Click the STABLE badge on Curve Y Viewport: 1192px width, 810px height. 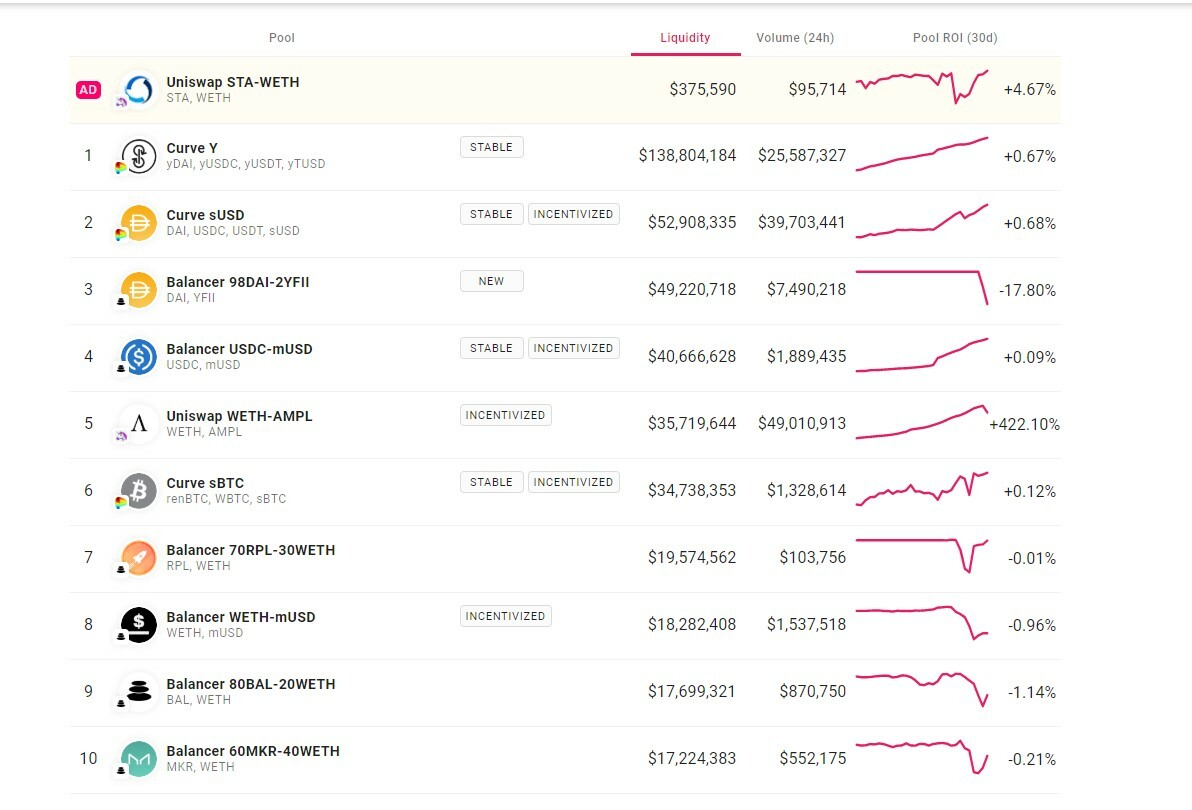pyautogui.click(x=491, y=146)
